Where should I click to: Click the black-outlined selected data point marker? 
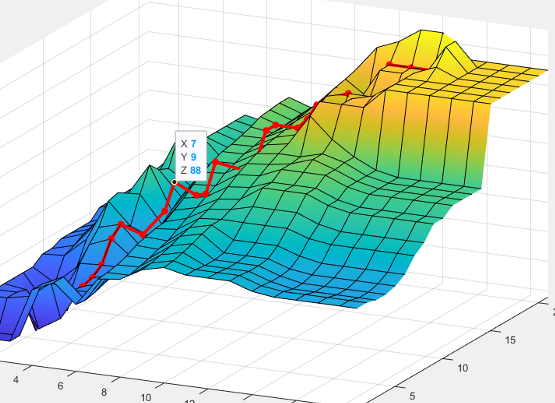pyautogui.click(x=174, y=182)
